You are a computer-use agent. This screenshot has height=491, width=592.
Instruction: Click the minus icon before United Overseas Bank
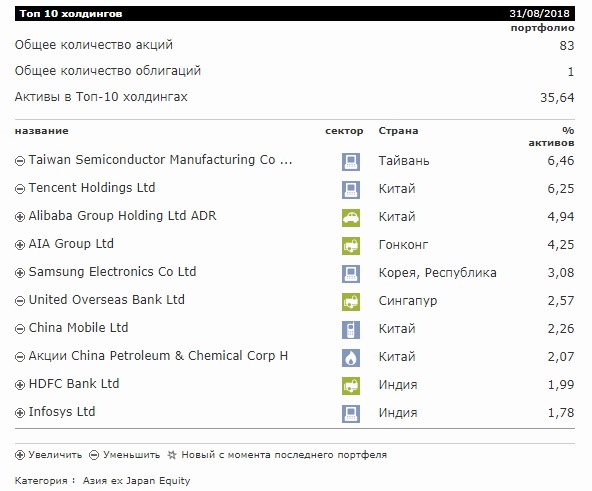20,301
